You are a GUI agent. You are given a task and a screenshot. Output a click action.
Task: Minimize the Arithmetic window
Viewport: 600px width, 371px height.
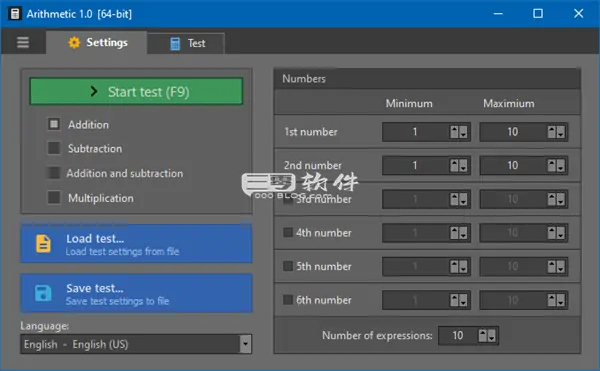[x=498, y=14]
